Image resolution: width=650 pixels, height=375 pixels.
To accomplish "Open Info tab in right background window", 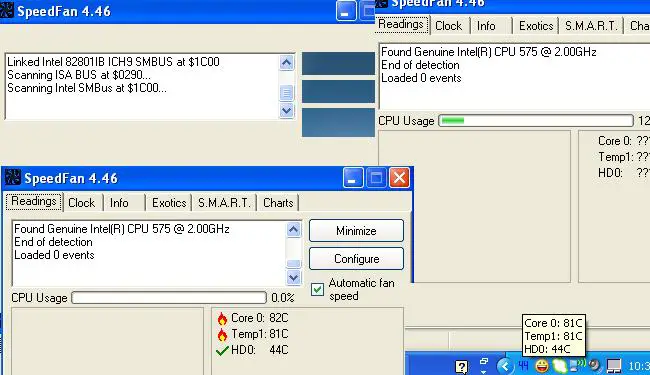I will tap(486, 26).
